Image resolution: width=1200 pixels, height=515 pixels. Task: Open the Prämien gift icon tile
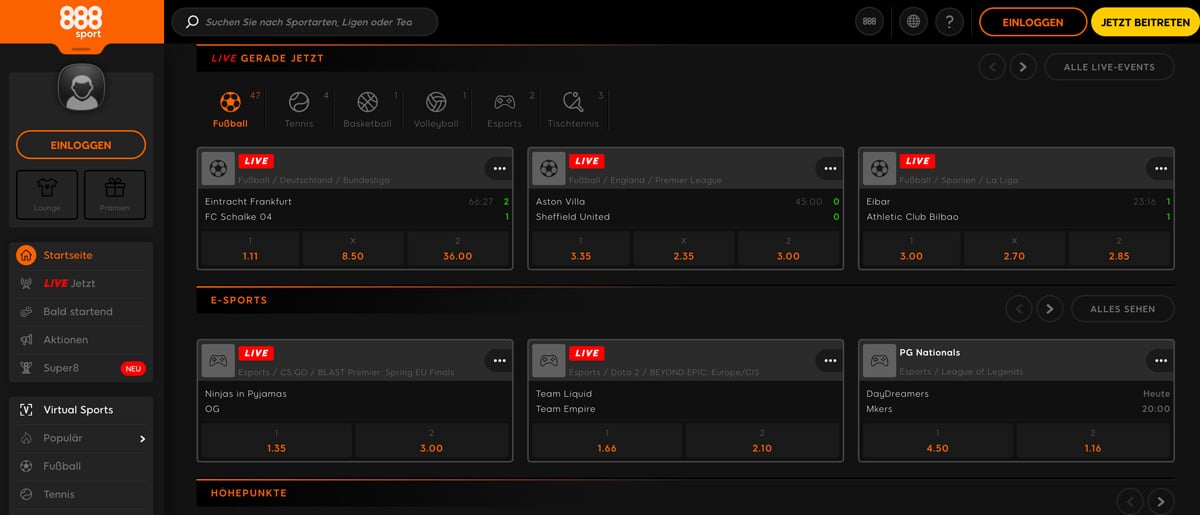pos(115,194)
